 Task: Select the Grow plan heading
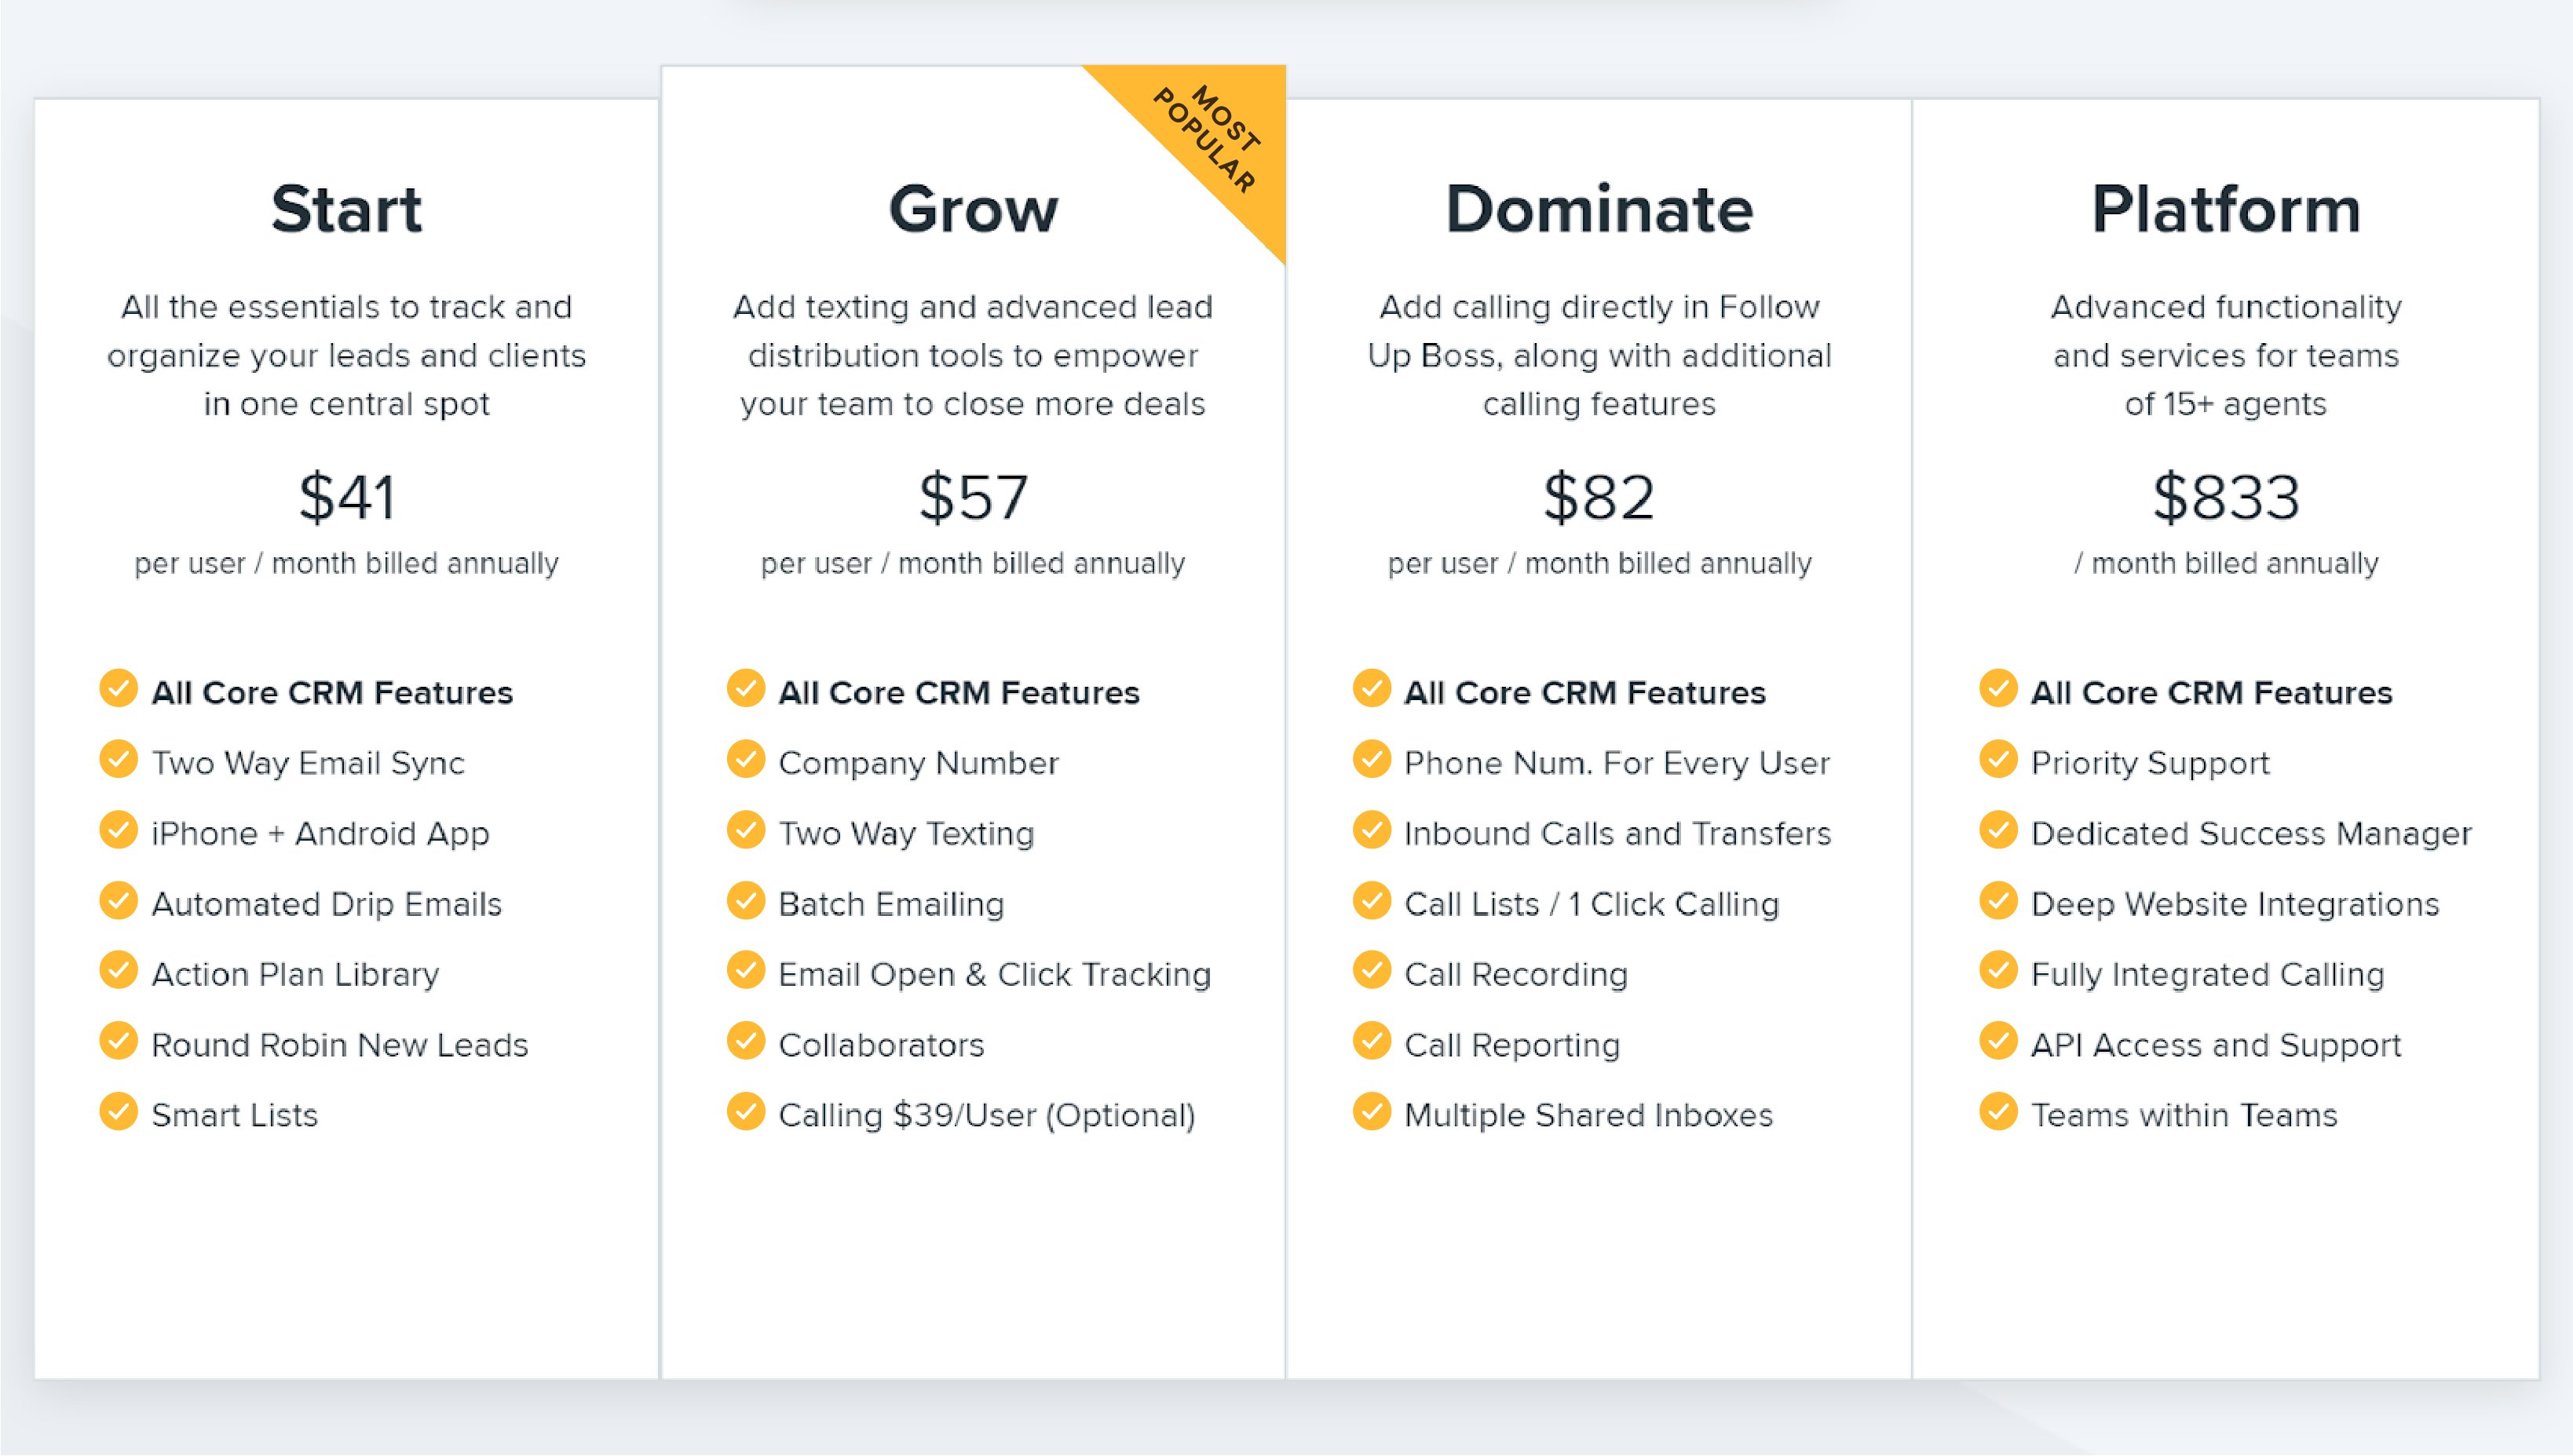tap(973, 209)
